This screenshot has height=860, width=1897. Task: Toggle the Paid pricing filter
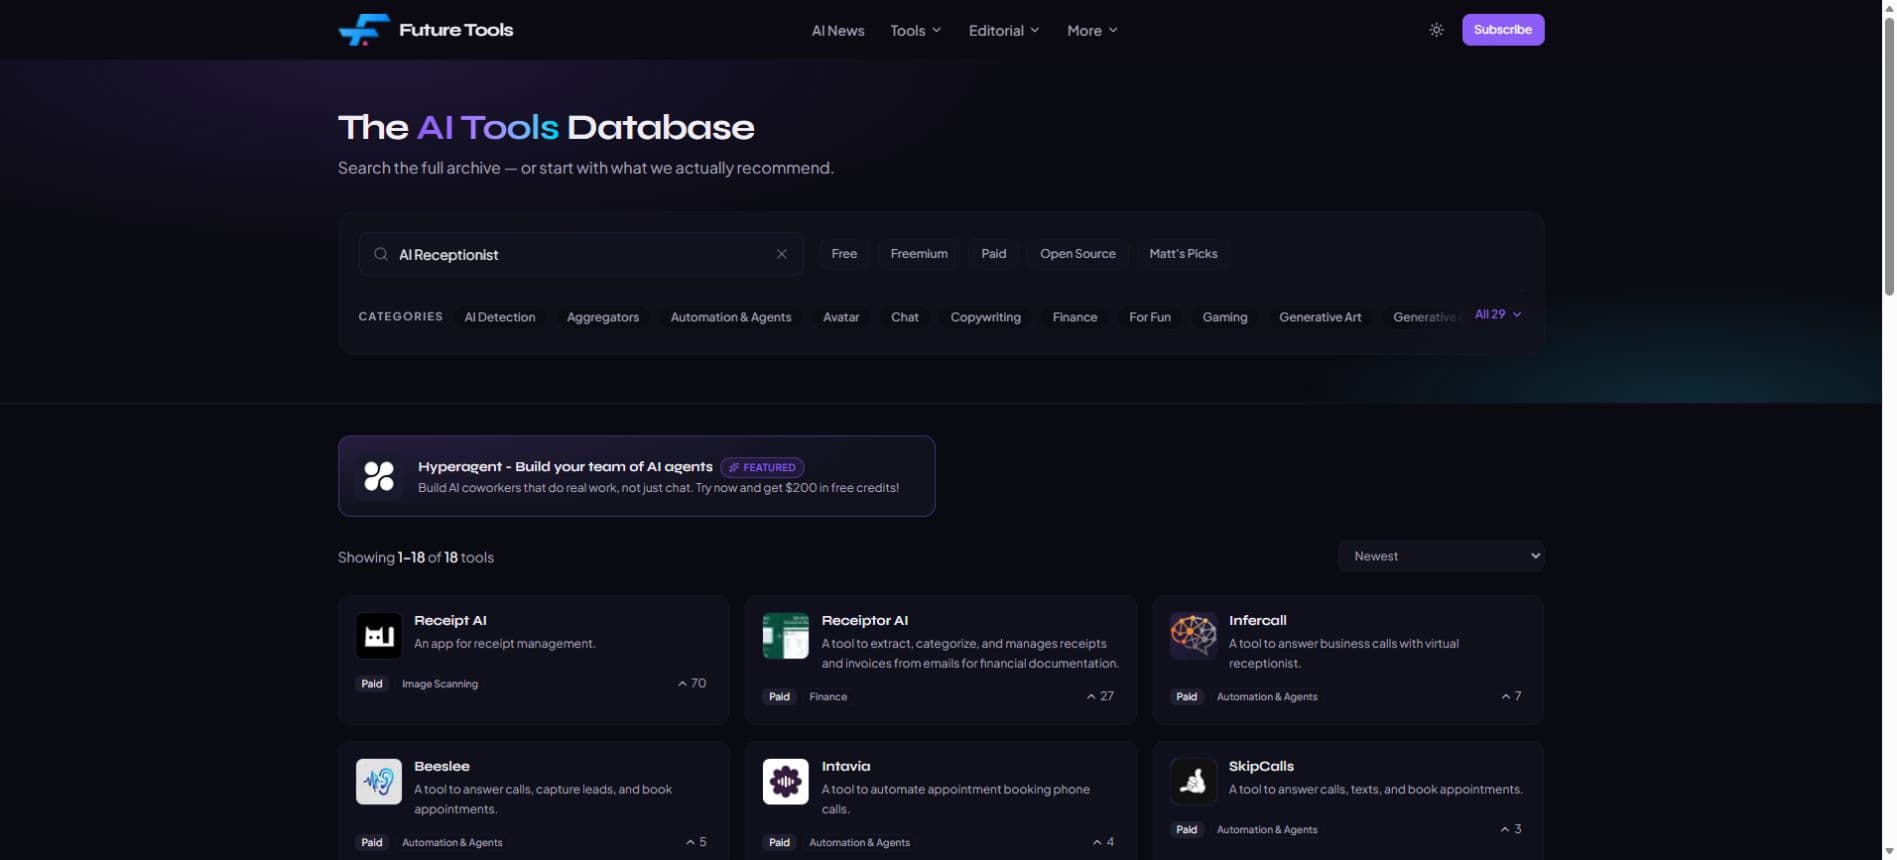point(994,254)
